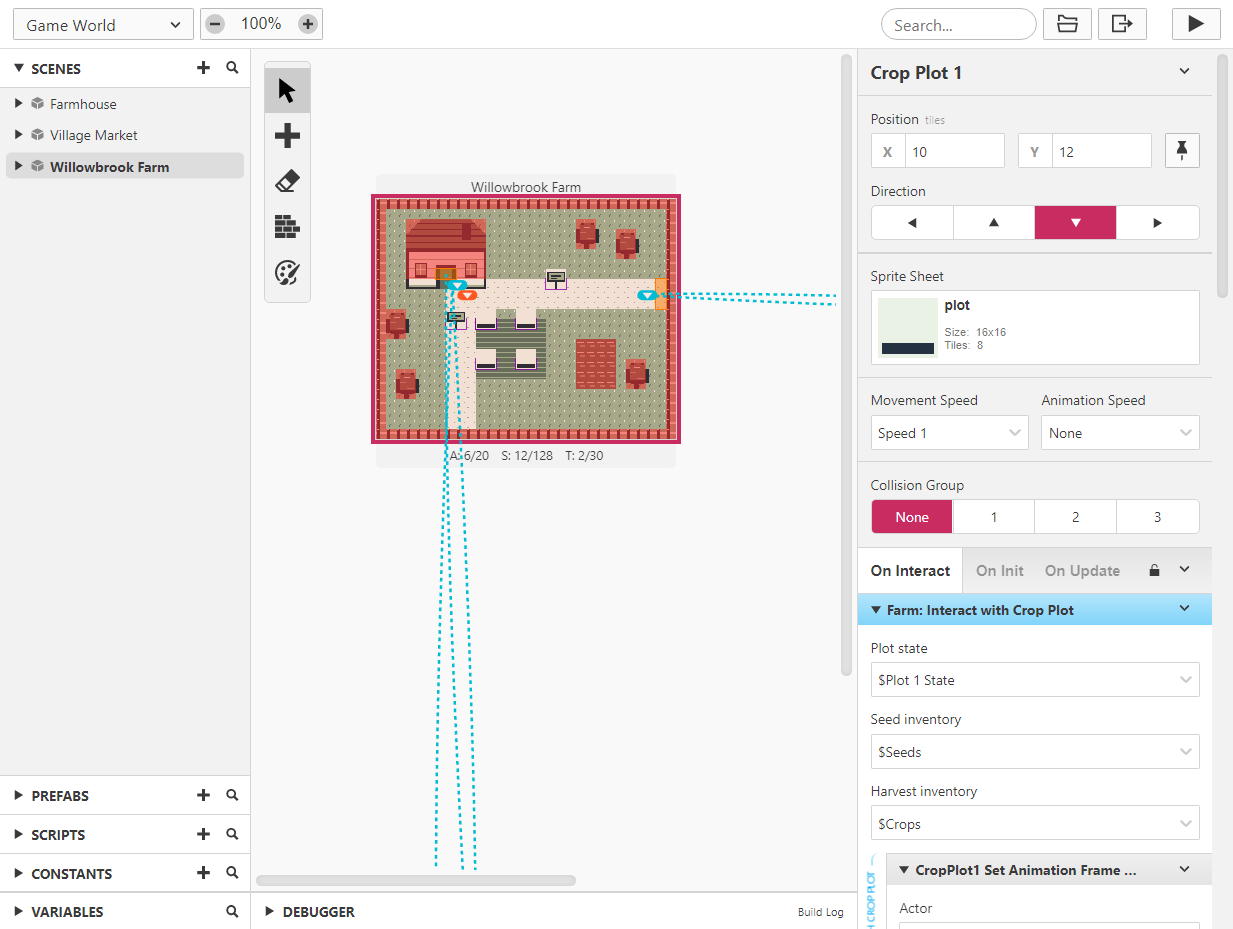1233x929 pixels.
Task: Search scripts magnifier icon
Action: [232, 834]
